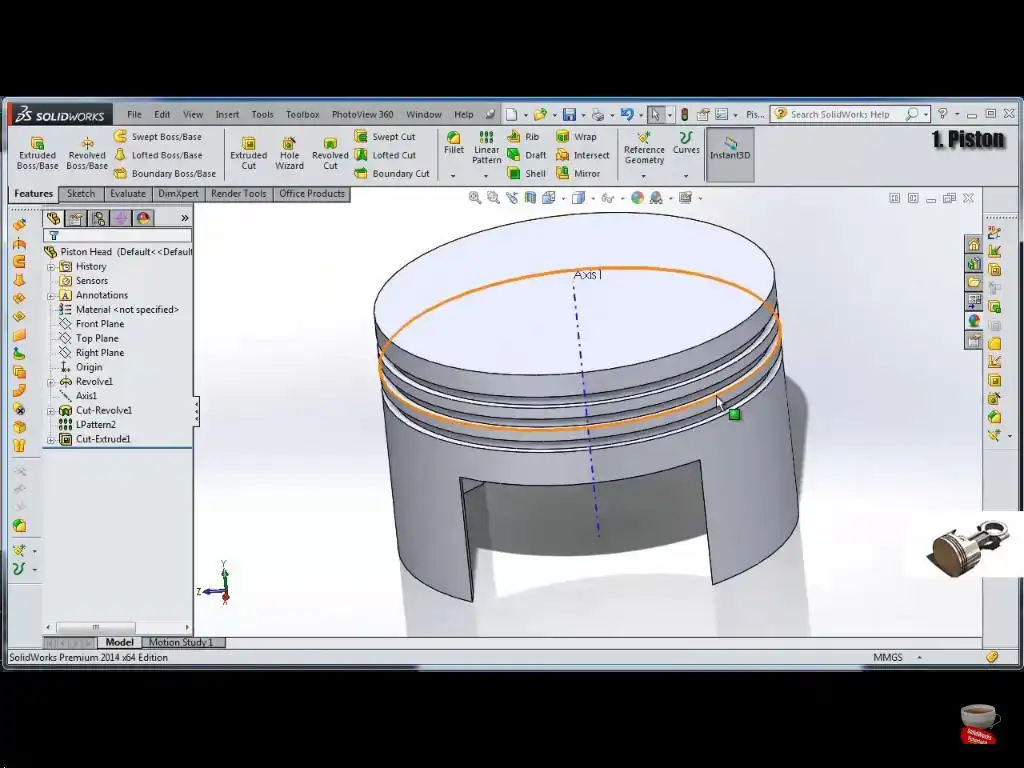Open the PhotoView 360 menu
The height and width of the screenshot is (768, 1024).
point(362,114)
